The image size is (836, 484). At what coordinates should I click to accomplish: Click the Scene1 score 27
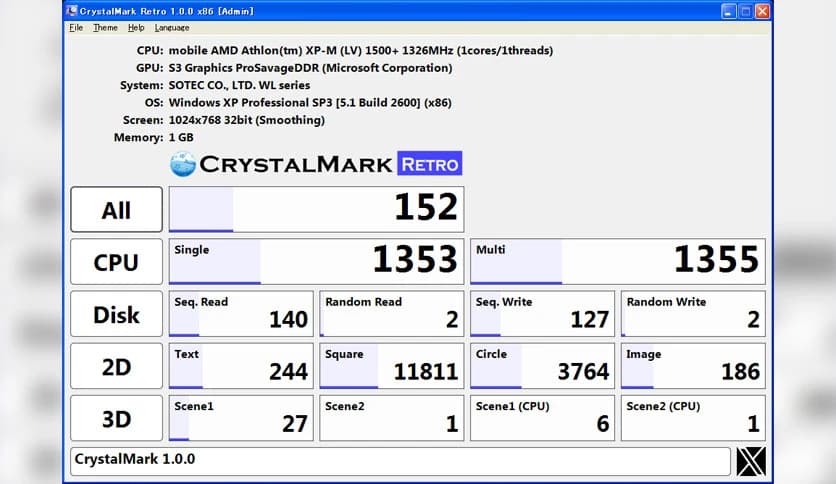tap(241, 418)
